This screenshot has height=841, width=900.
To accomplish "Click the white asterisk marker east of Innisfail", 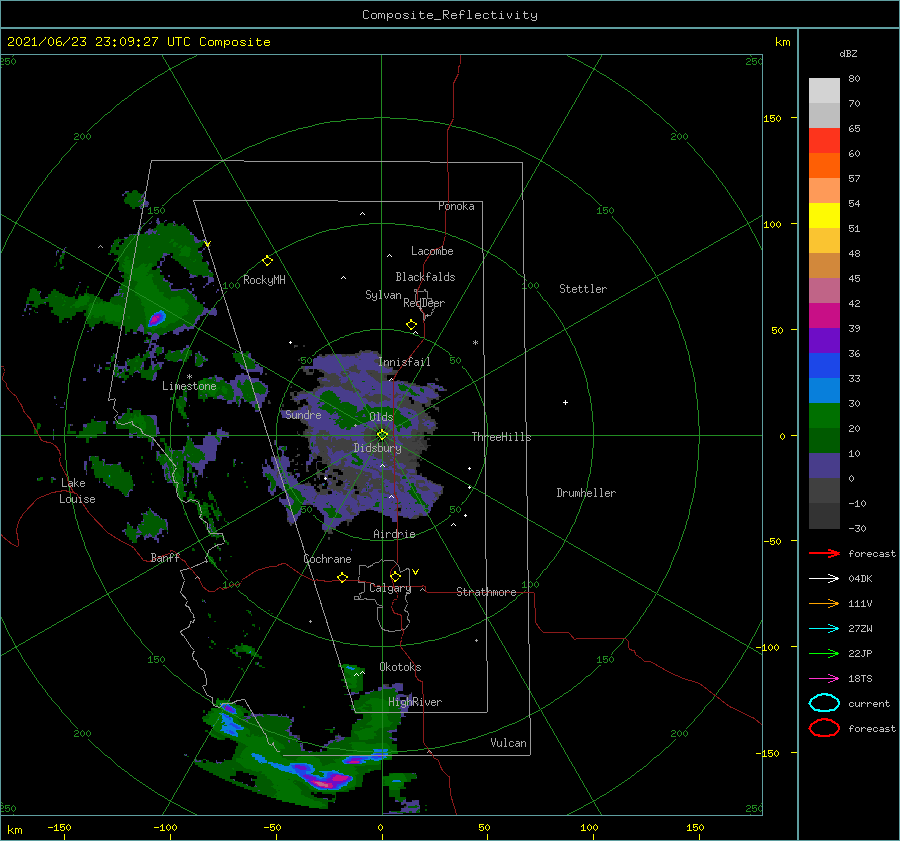I will pos(475,343).
